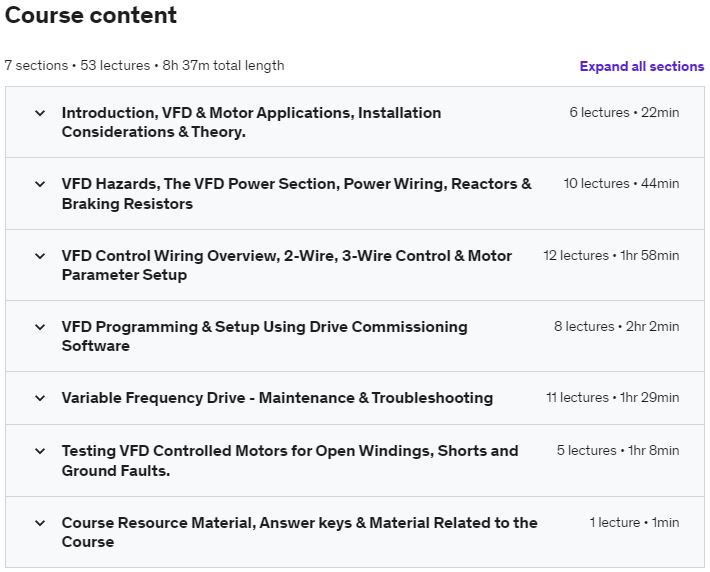
Task: Expand Testing VFD Controlled Motors chevron
Action: [x=40, y=451]
